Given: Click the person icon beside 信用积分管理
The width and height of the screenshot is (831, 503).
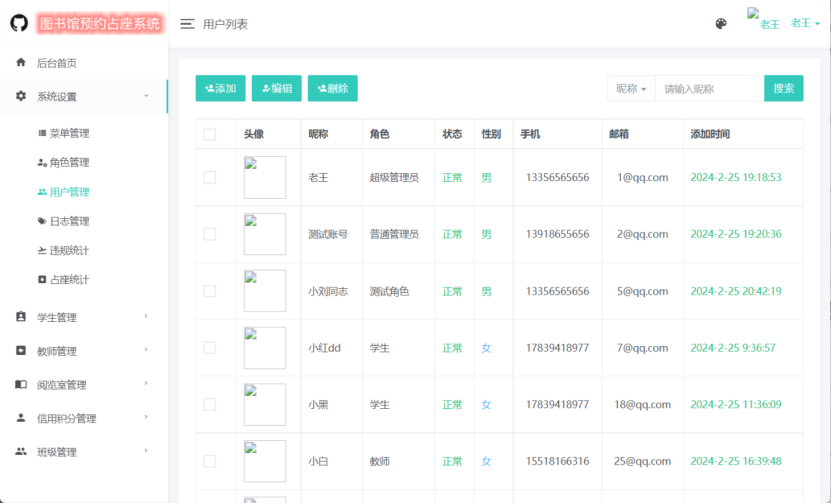Looking at the screenshot, I should pyautogui.click(x=21, y=418).
